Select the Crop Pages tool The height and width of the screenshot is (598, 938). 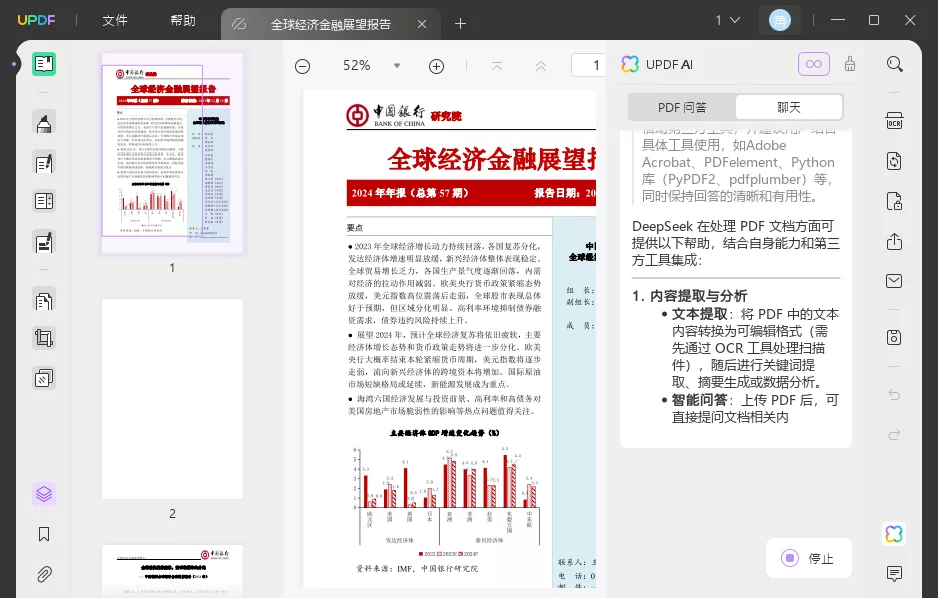[x=44, y=338]
